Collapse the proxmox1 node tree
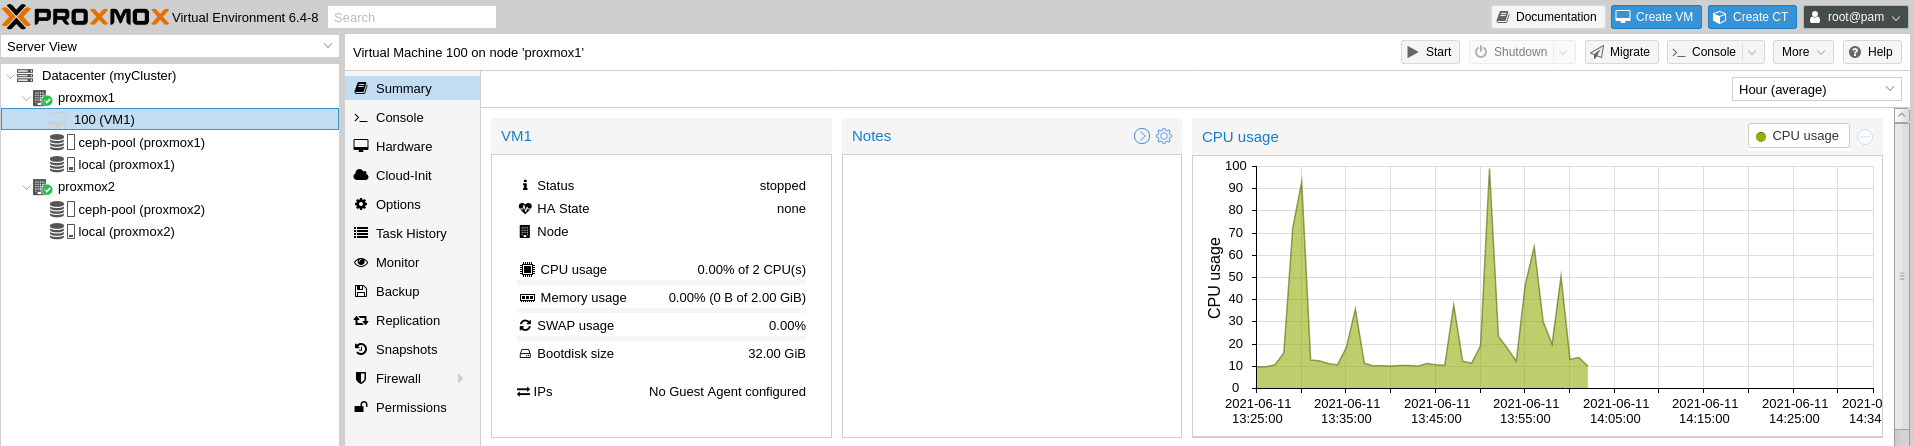The height and width of the screenshot is (446, 1913). pyautogui.click(x=26, y=98)
